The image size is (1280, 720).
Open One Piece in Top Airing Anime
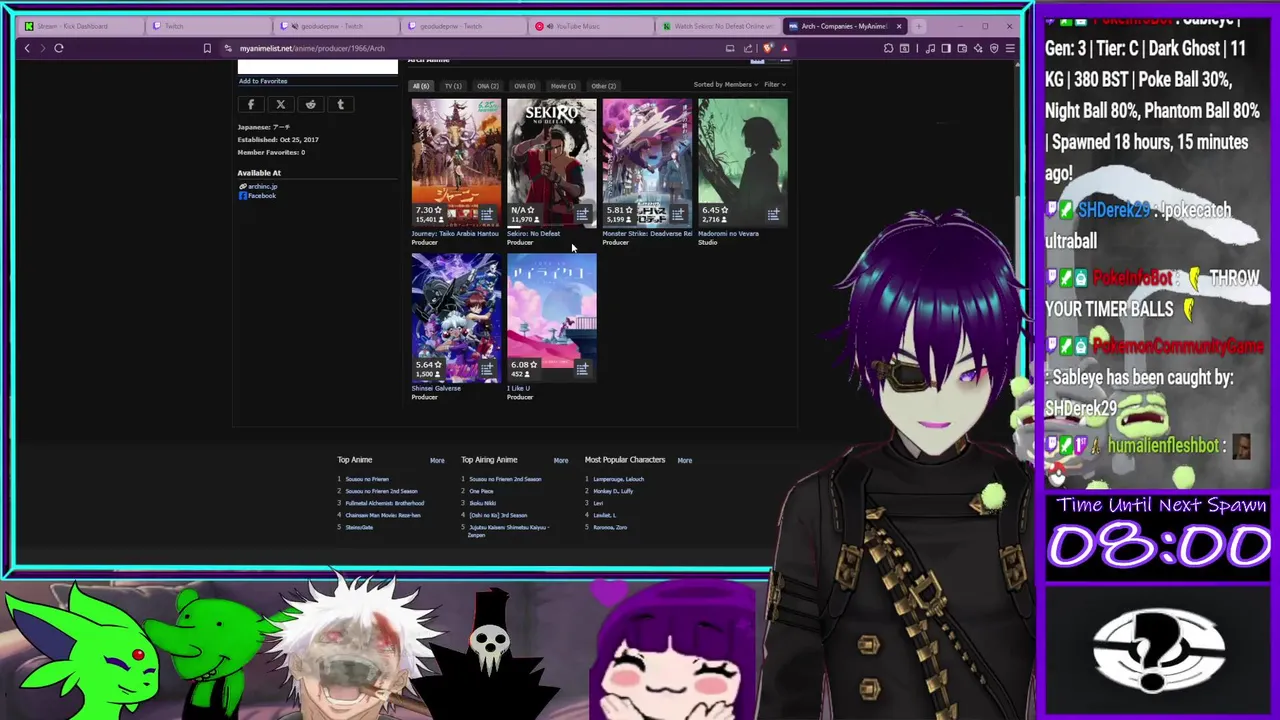(x=481, y=491)
